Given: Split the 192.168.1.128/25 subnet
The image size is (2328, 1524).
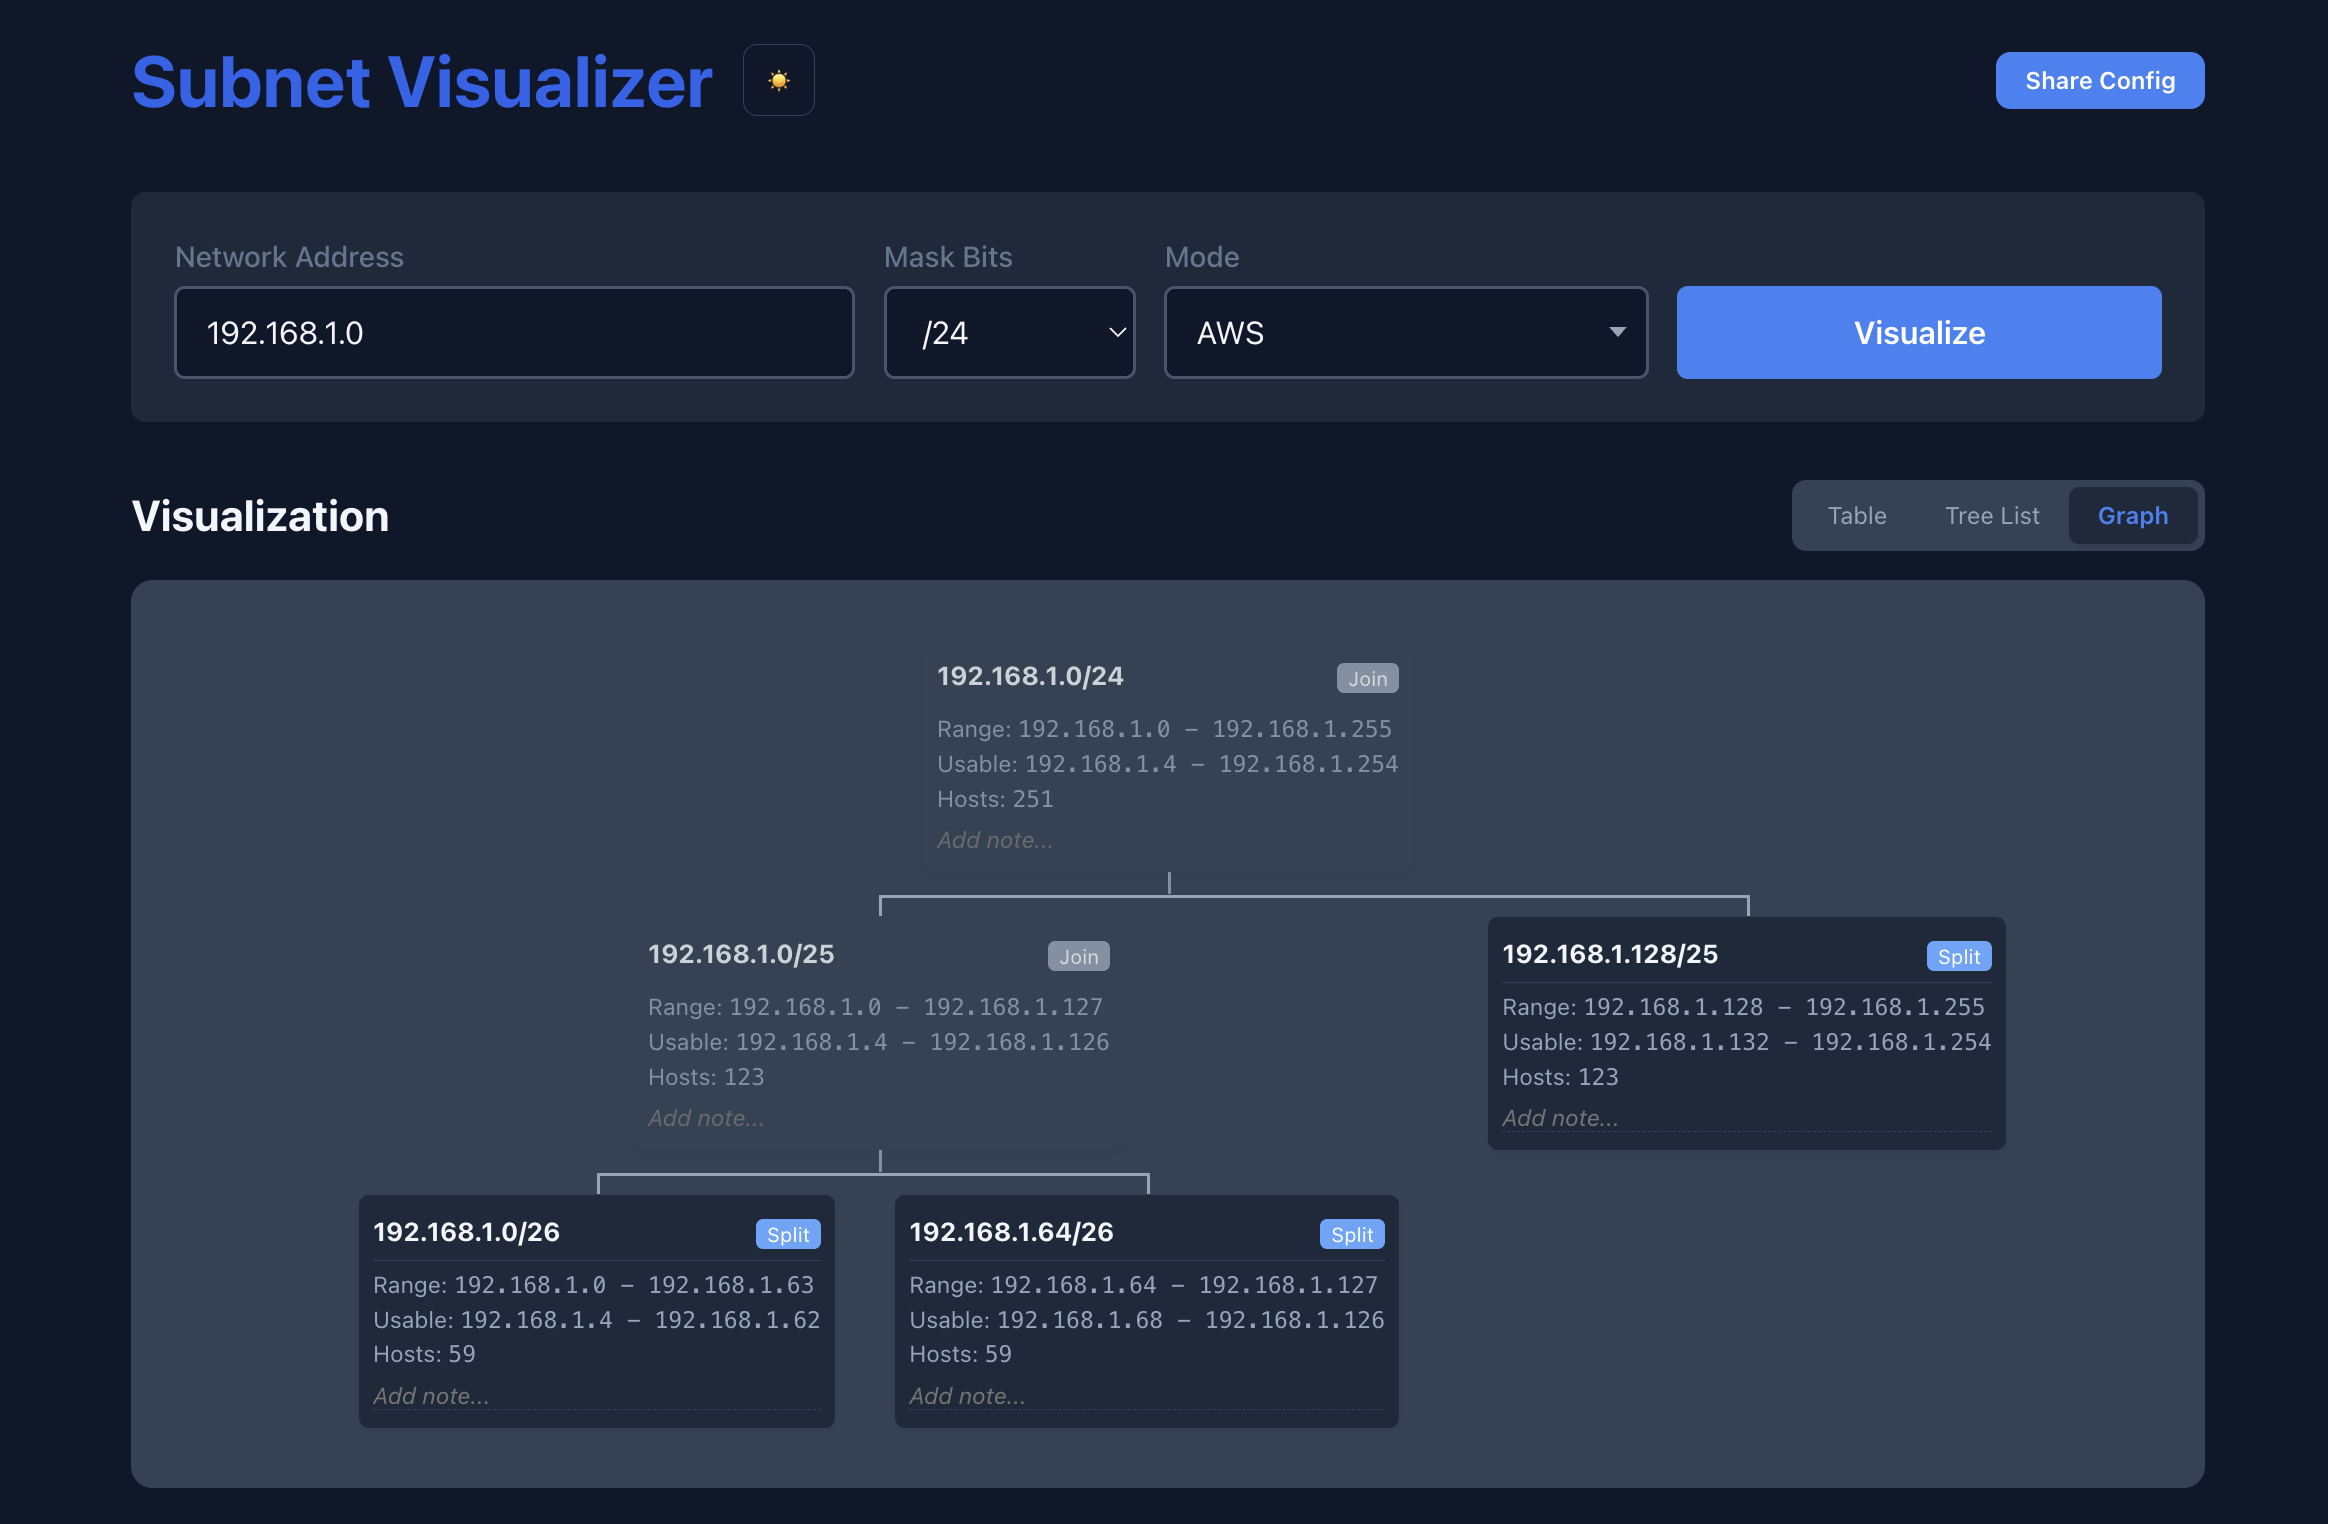Looking at the screenshot, I should tap(1958, 956).
